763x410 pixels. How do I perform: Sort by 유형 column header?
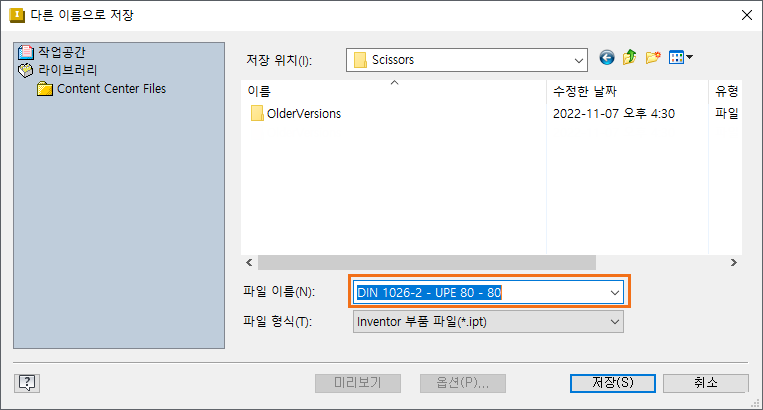(726, 91)
